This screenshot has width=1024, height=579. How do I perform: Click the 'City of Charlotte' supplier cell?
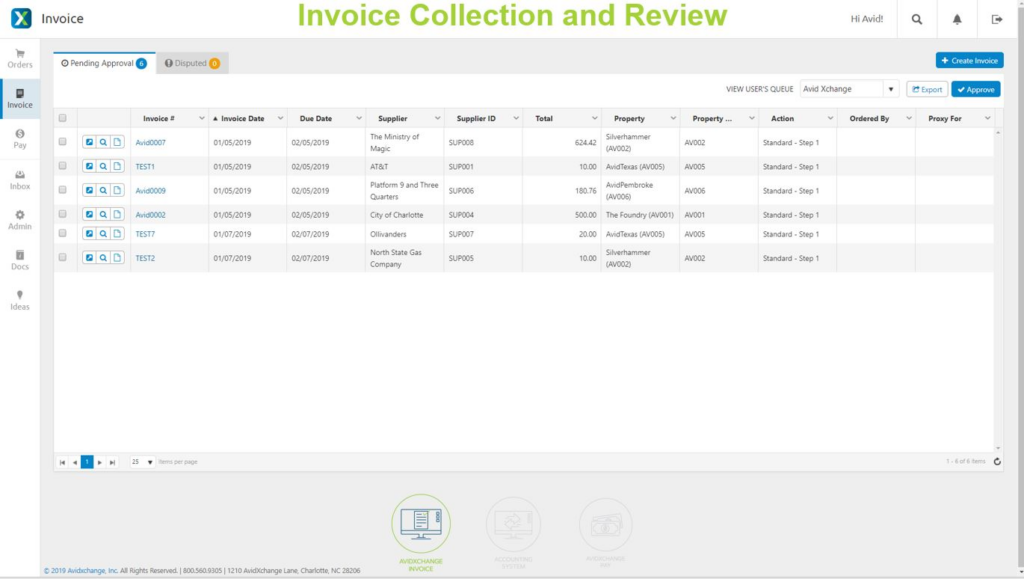396,215
